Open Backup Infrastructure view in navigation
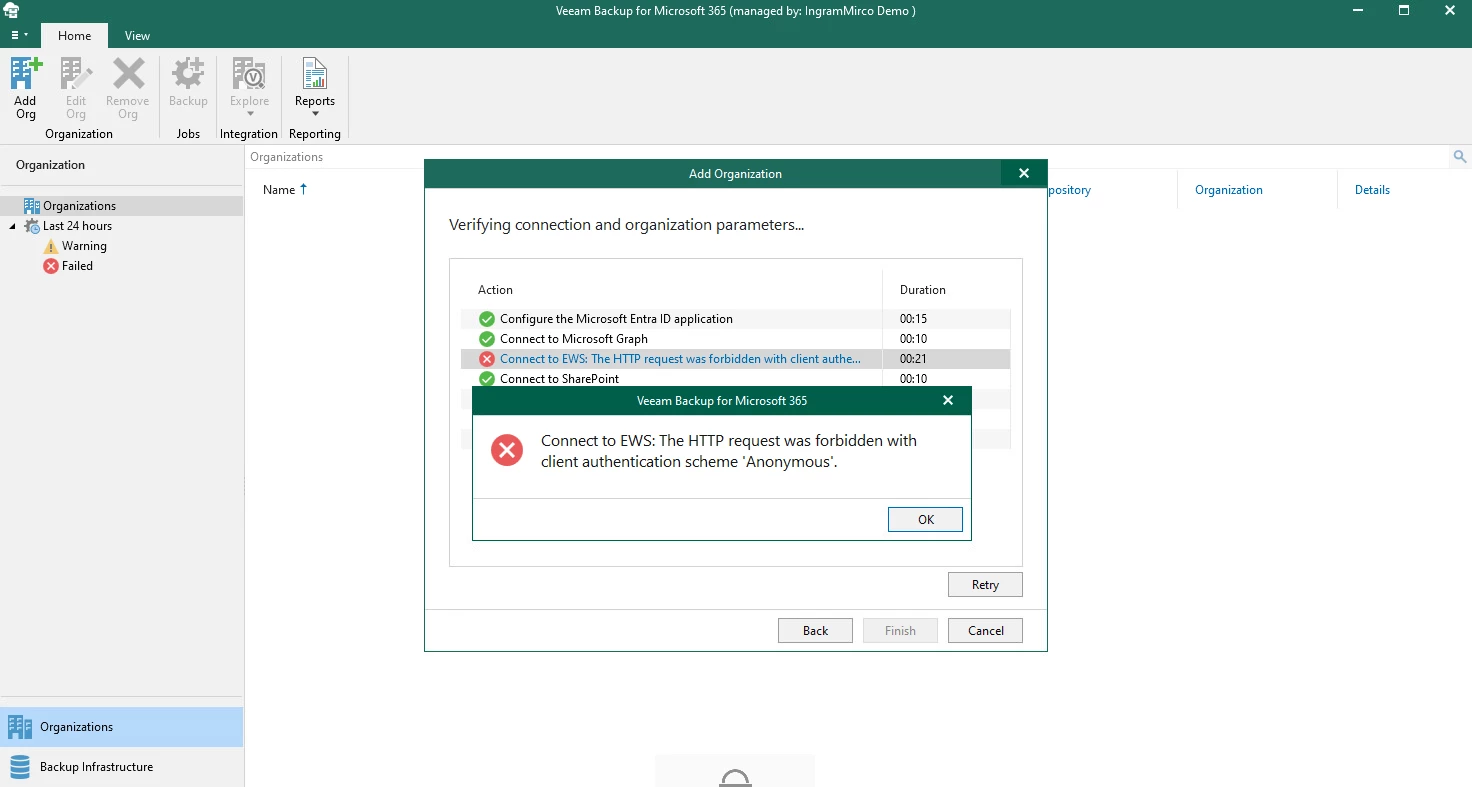Screen dimensions: 1472x787 (121, 767)
